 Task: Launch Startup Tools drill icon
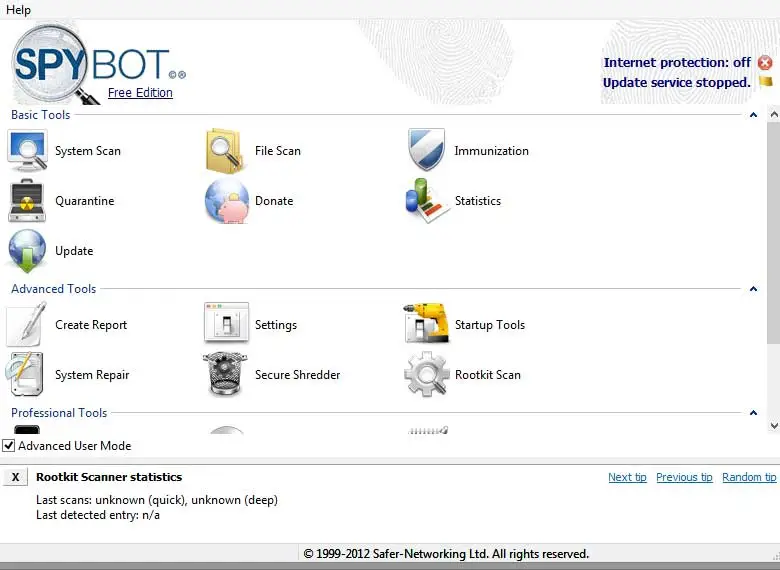tap(426, 323)
